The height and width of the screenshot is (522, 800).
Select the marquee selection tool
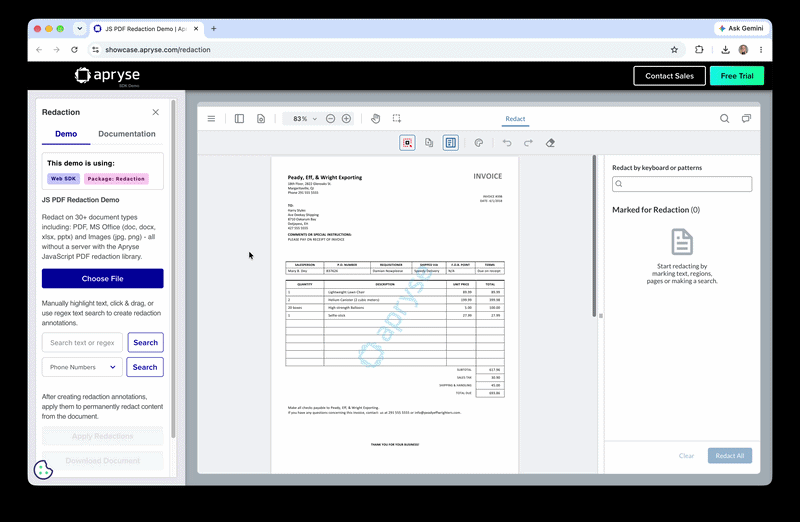pos(397,118)
